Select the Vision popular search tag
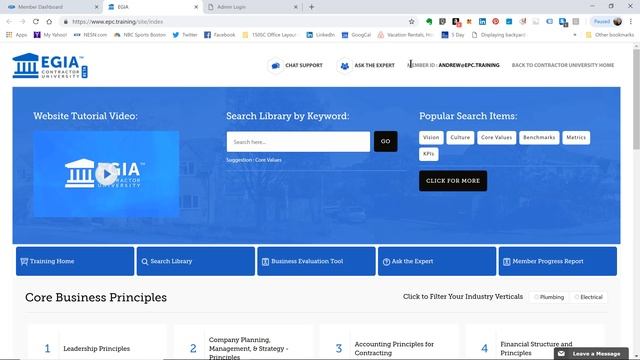Image resolution: width=640 pixels, height=360 pixels. click(x=431, y=138)
